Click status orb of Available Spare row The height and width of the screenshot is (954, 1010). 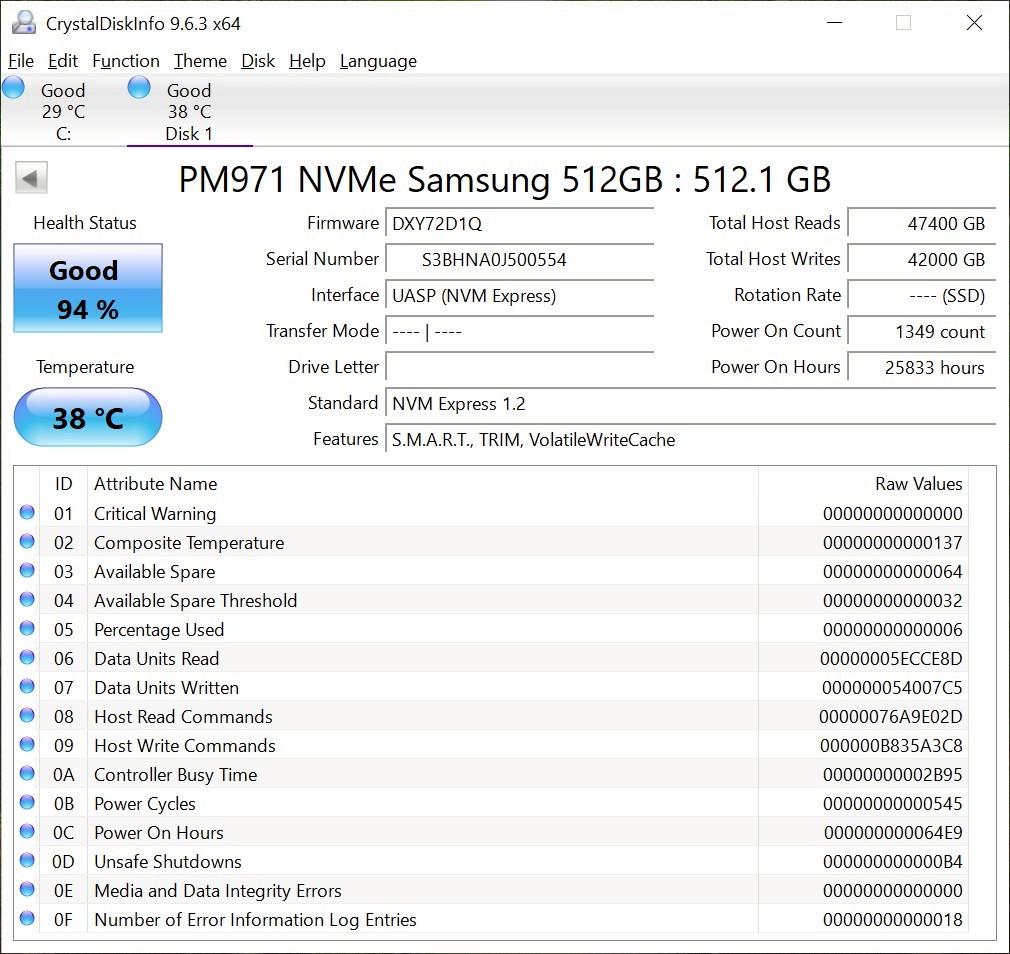click(x=27, y=570)
